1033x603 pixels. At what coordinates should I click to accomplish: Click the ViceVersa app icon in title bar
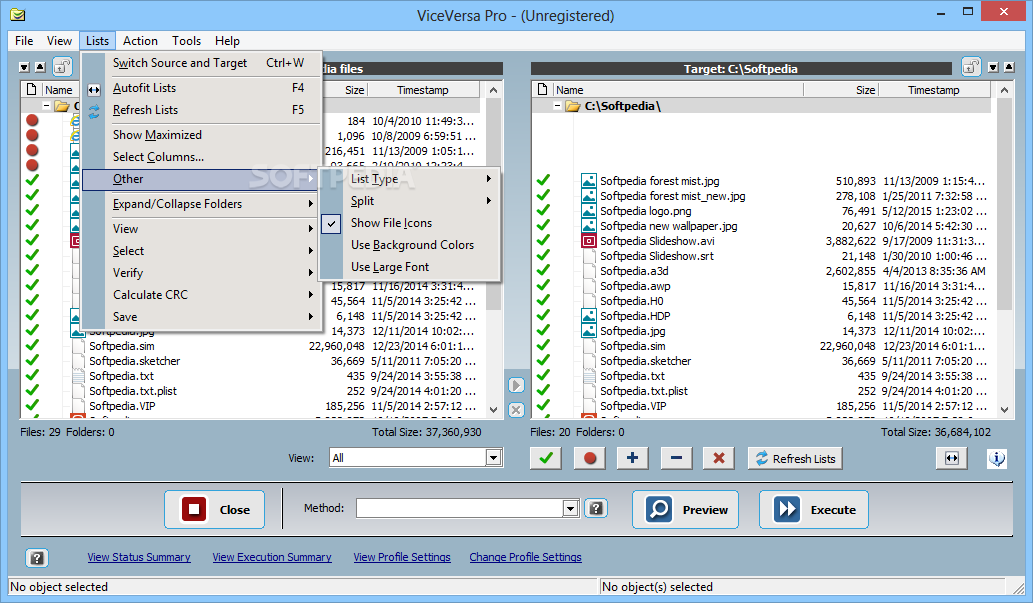click(x=18, y=14)
